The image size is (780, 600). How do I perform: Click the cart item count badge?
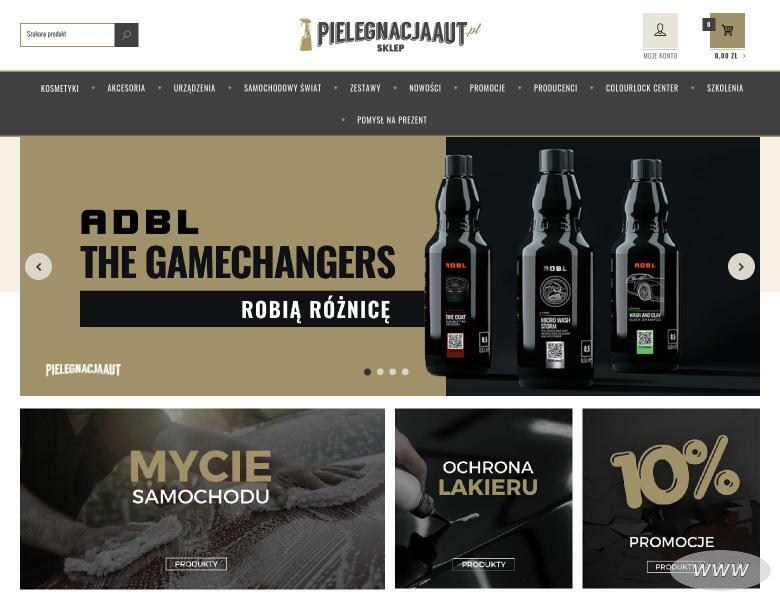pyautogui.click(x=708, y=24)
